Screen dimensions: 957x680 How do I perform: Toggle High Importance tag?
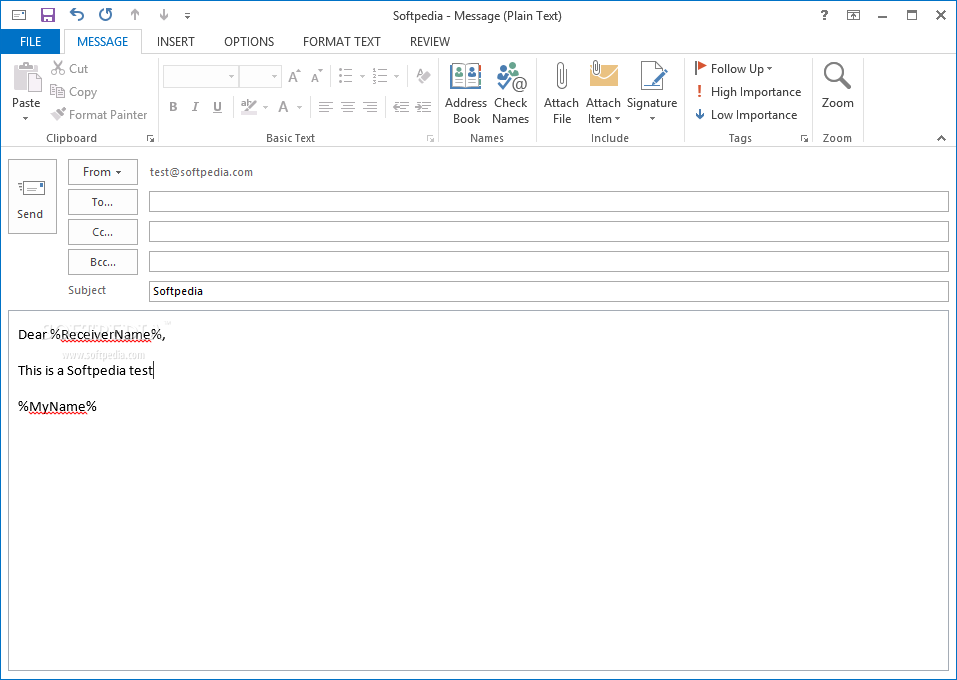[748, 92]
